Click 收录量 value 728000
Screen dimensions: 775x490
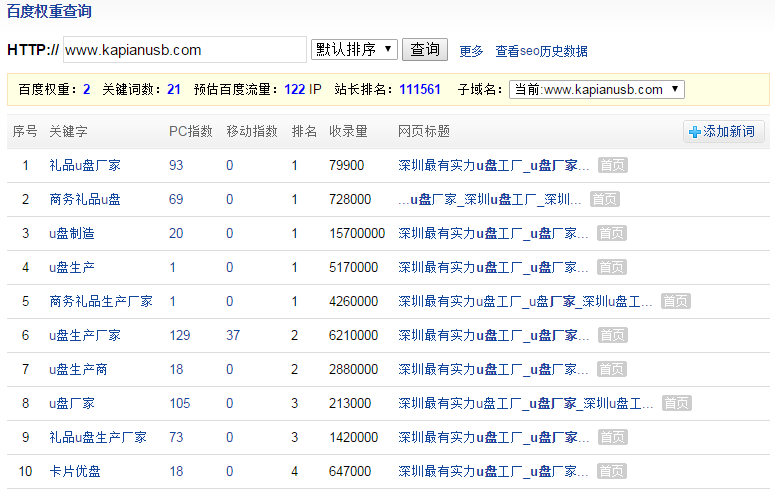[350, 199]
